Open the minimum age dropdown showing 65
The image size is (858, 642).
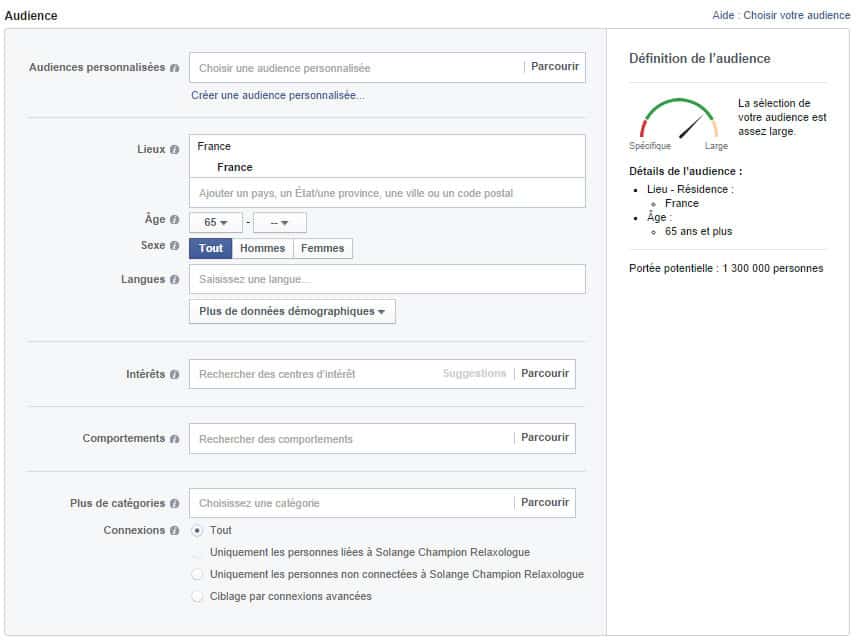tap(216, 223)
